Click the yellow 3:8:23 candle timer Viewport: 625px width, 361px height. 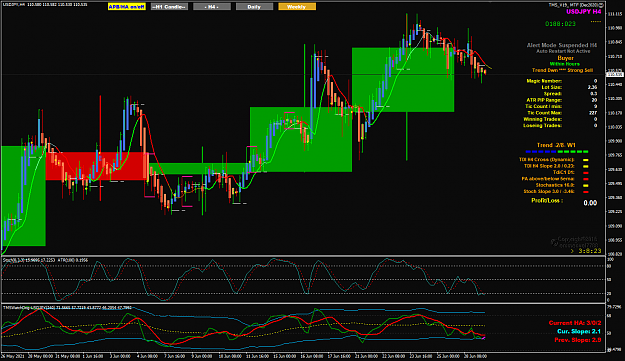click(590, 251)
